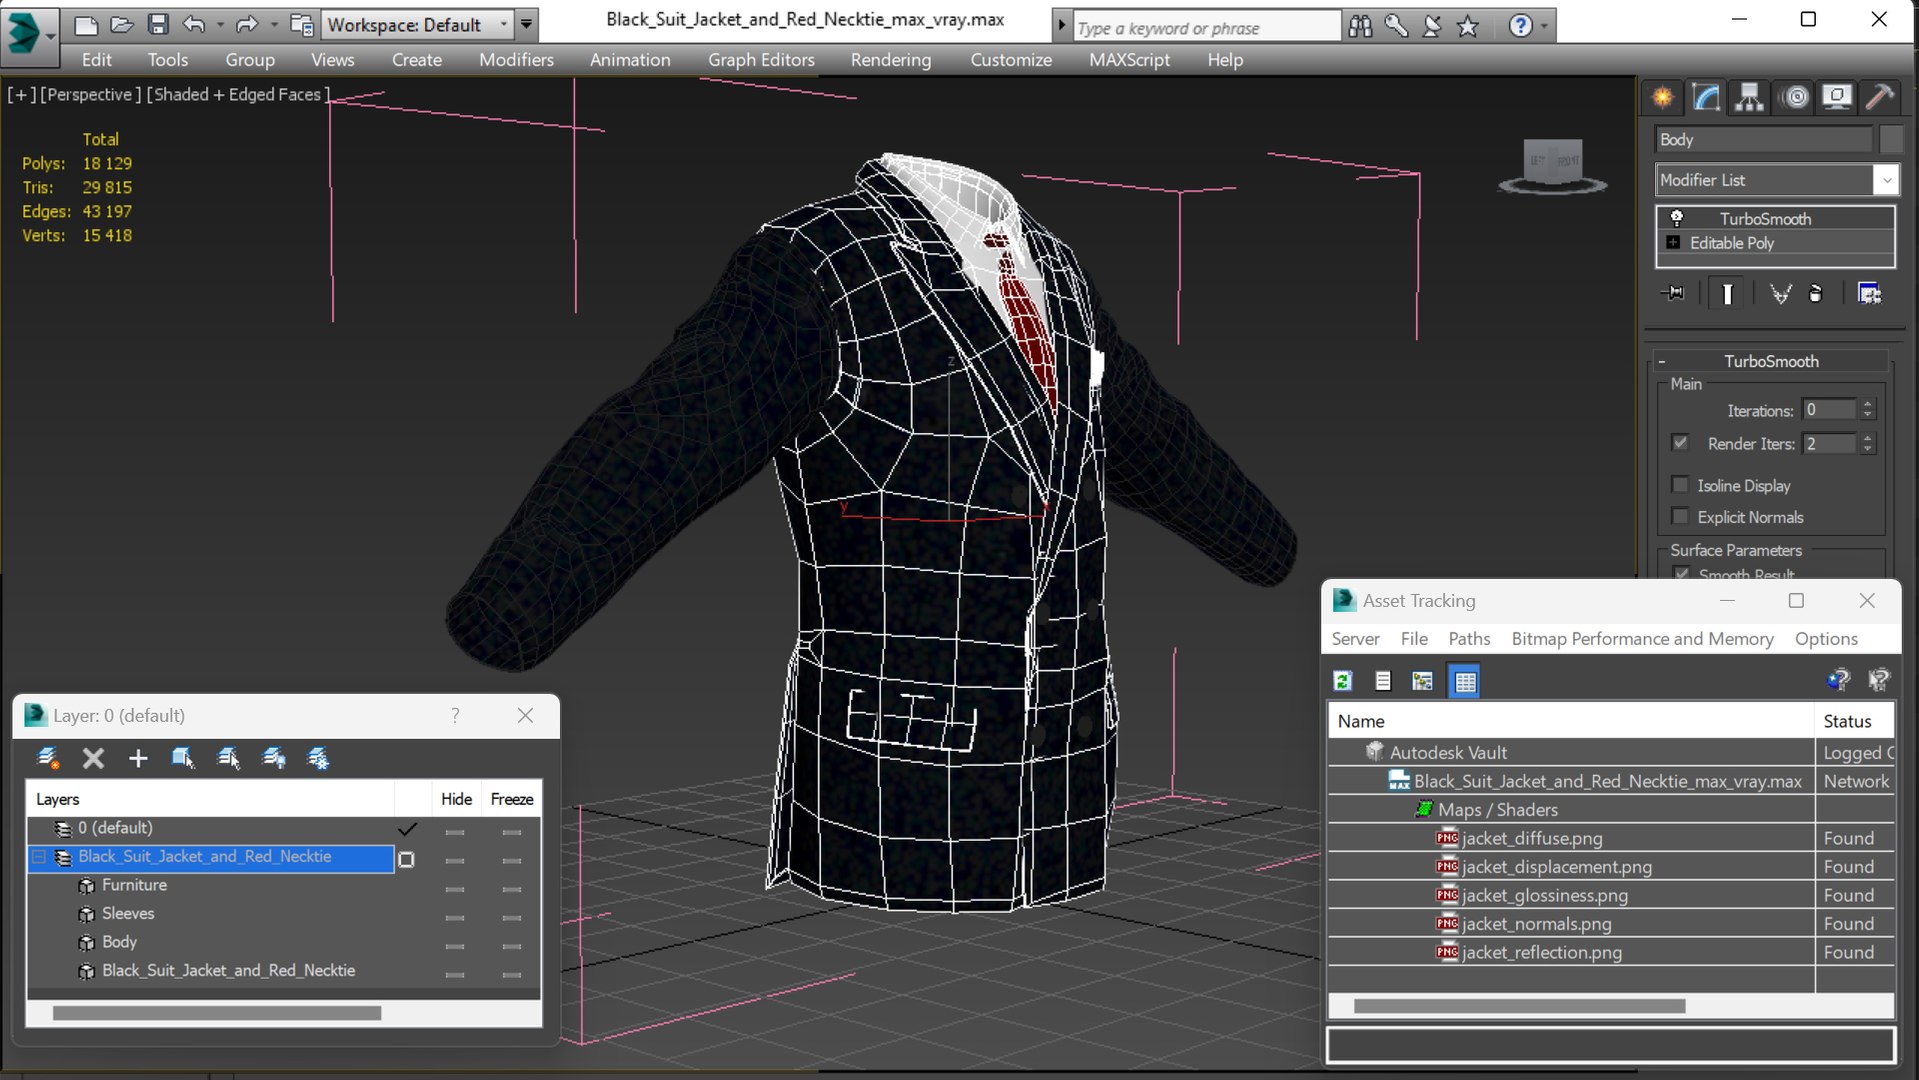The image size is (1919, 1080).
Task: Open the Motion command panel
Action: [1796, 97]
